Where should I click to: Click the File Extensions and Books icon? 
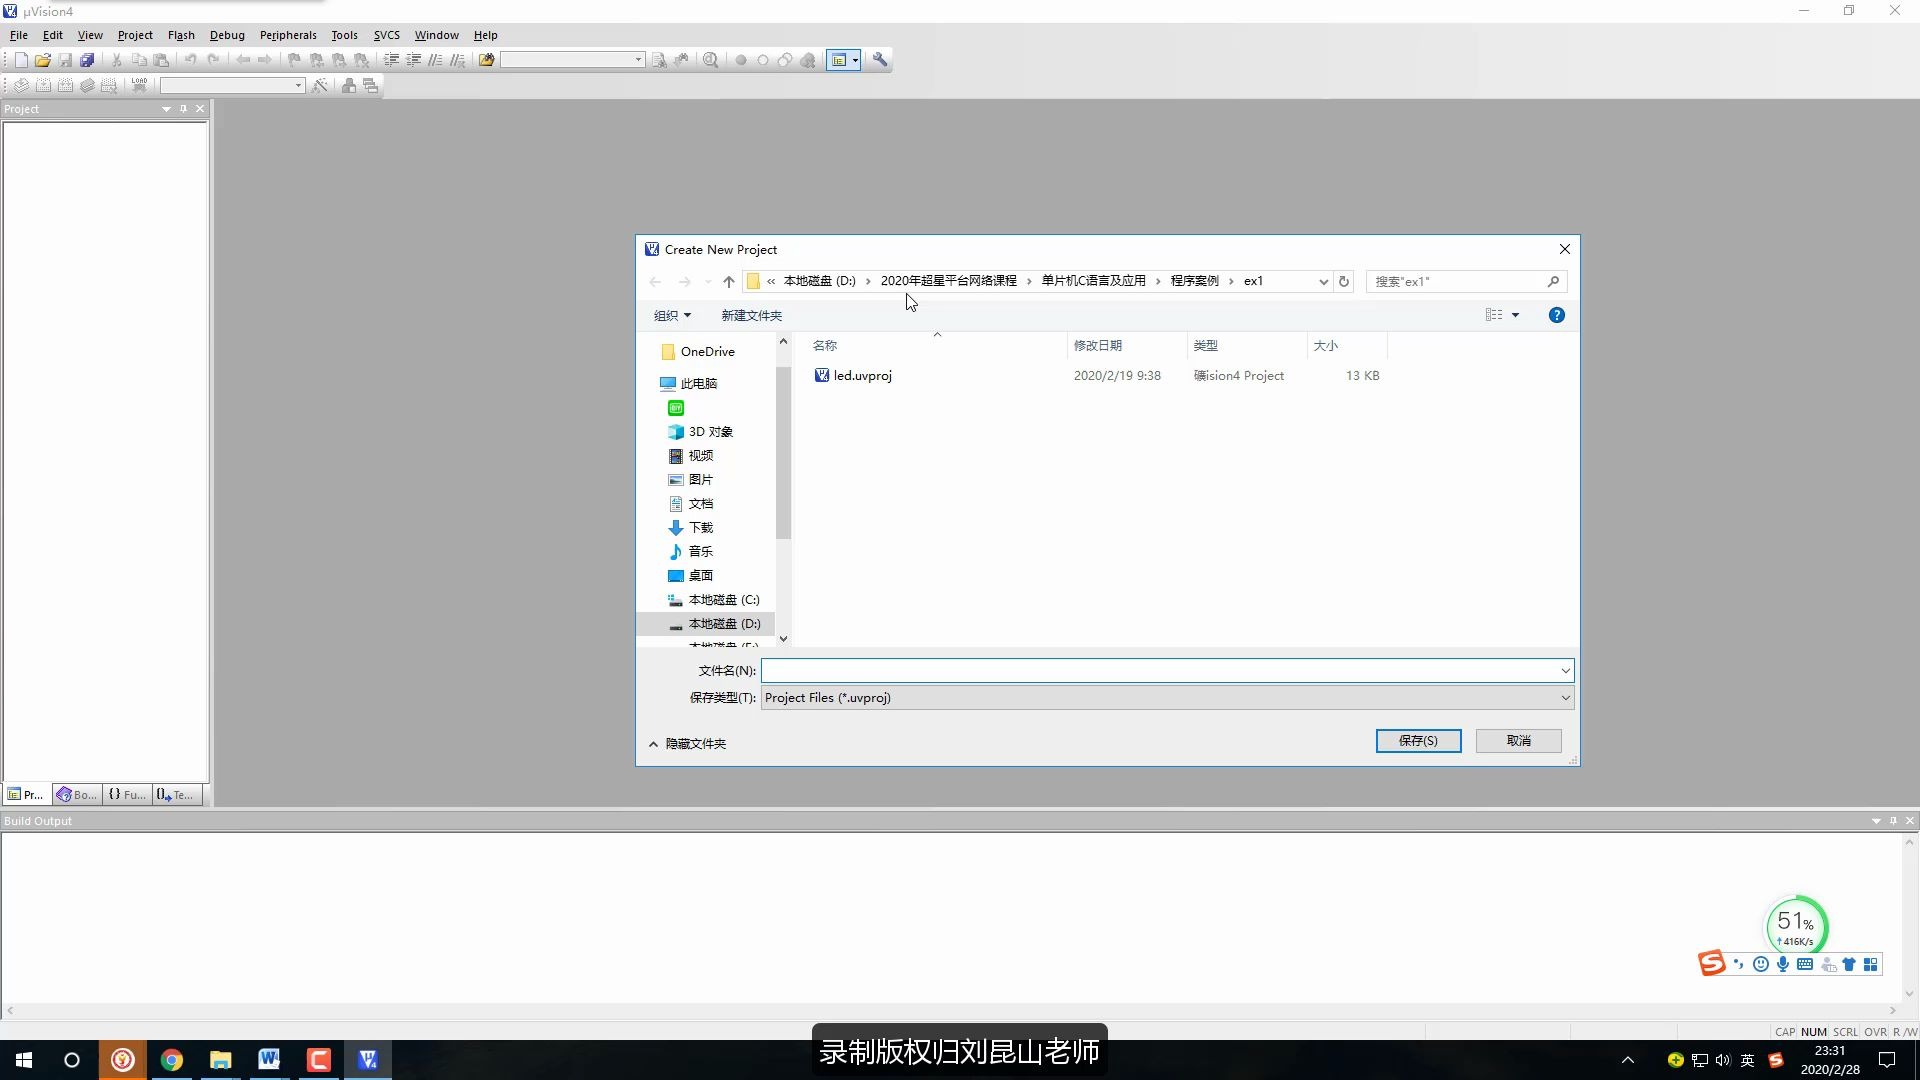[349, 85]
